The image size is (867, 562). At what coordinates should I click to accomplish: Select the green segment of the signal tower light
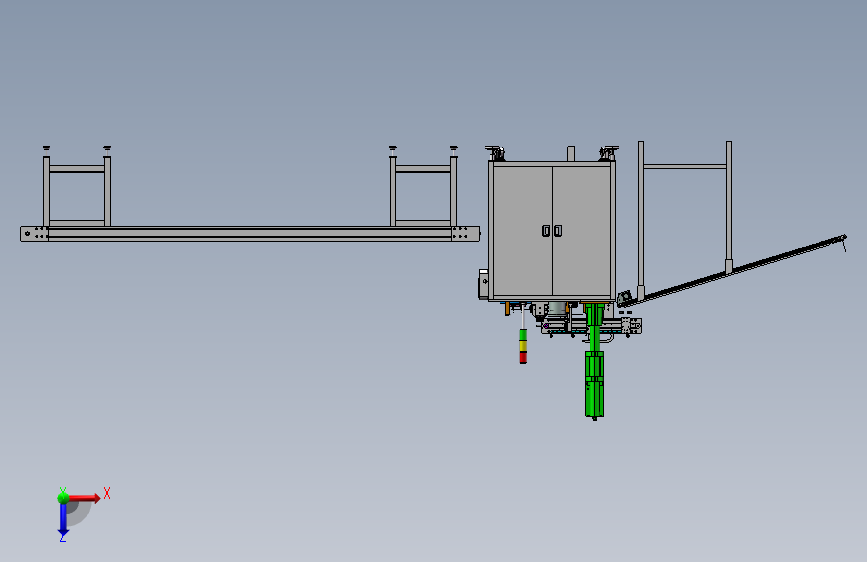[x=523, y=335]
